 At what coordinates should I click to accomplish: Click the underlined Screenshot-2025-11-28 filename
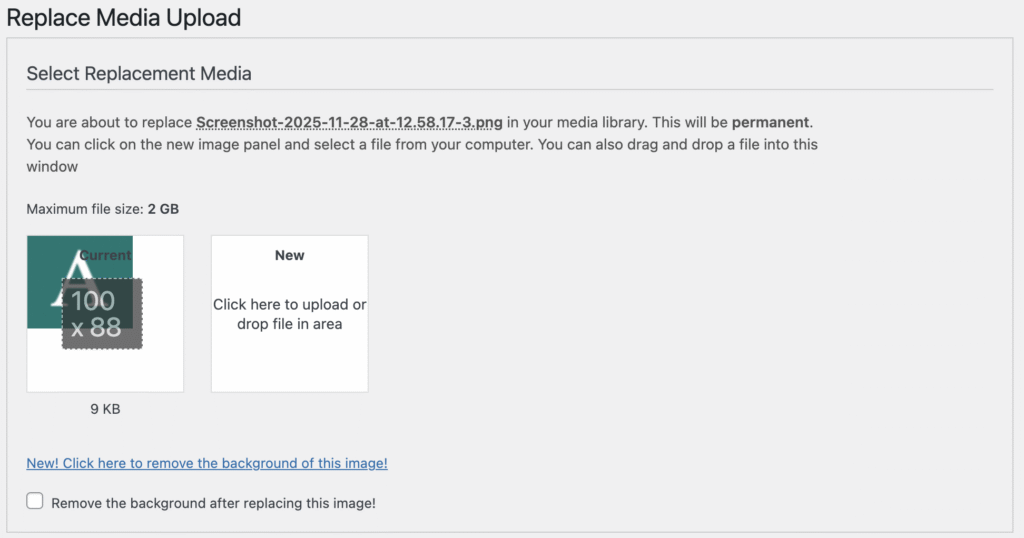click(349, 123)
